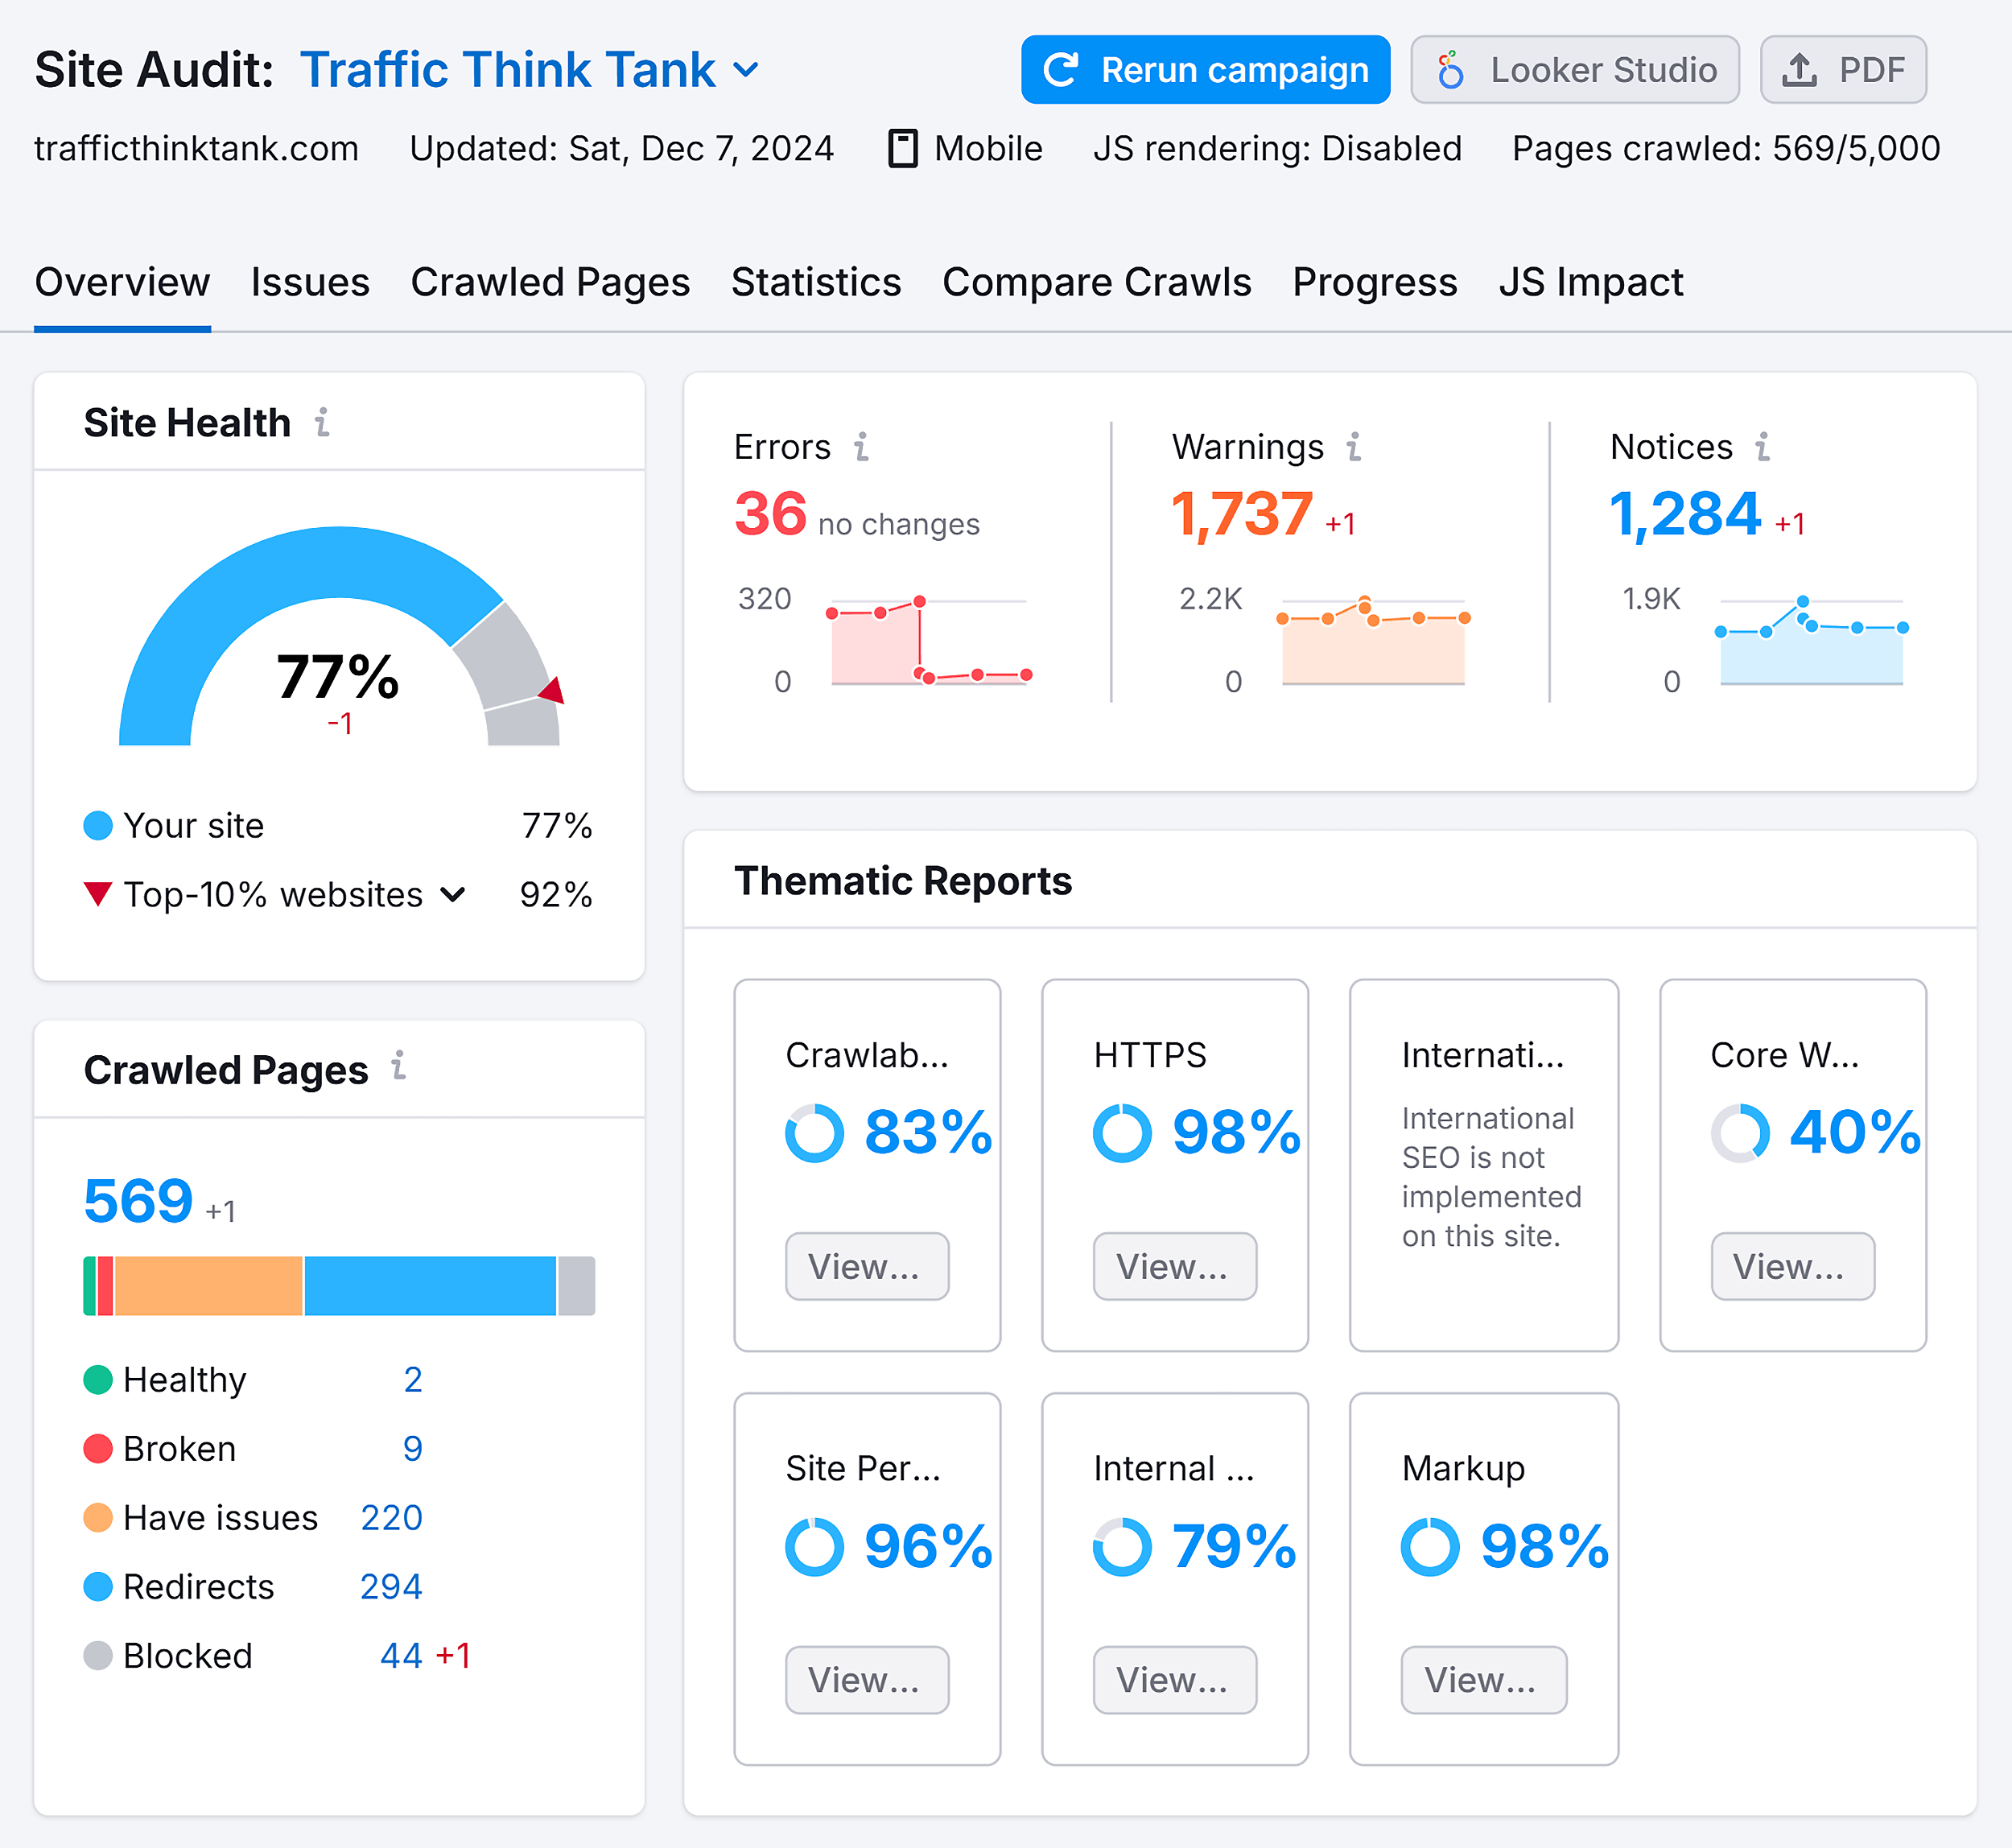View details for Site Performance report
2012x1848 pixels.
coord(867,1680)
